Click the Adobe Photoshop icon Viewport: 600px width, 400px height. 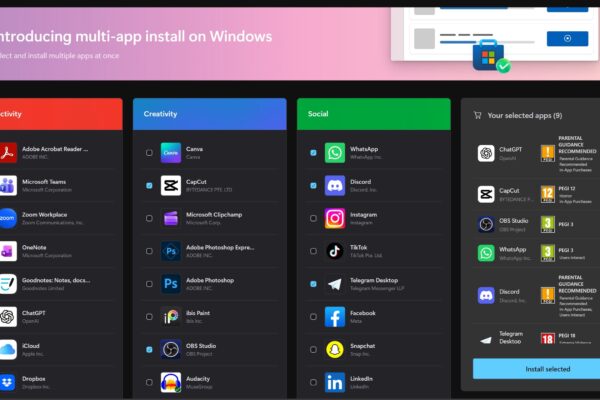pos(171,284)
